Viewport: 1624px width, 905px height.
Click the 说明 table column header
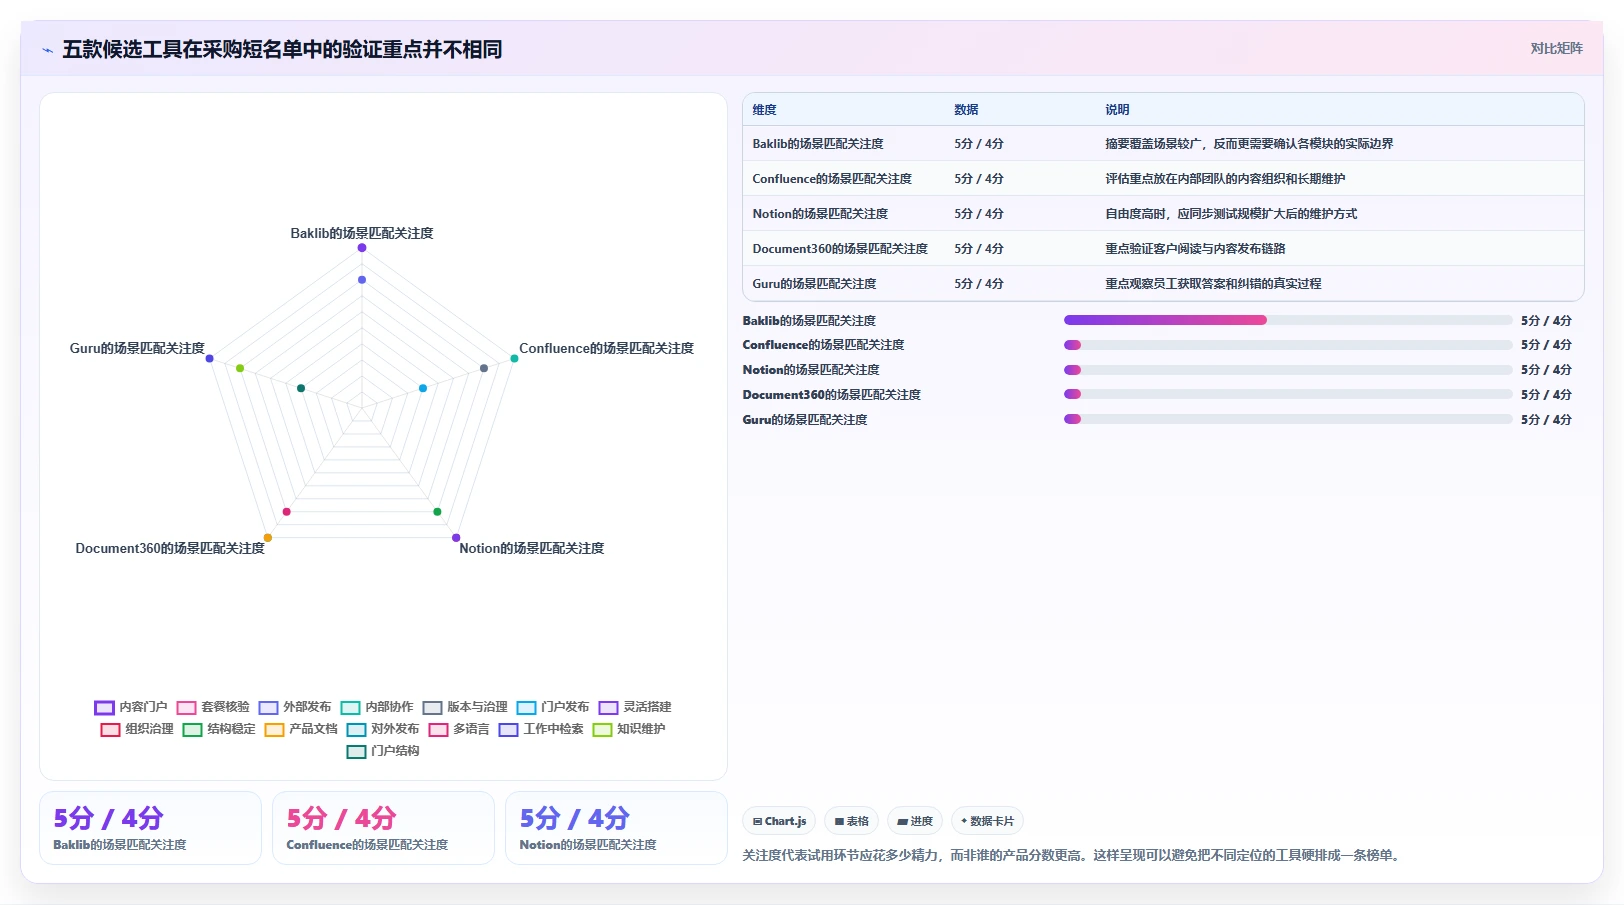pyautogui.click(x=1117, y=110)
